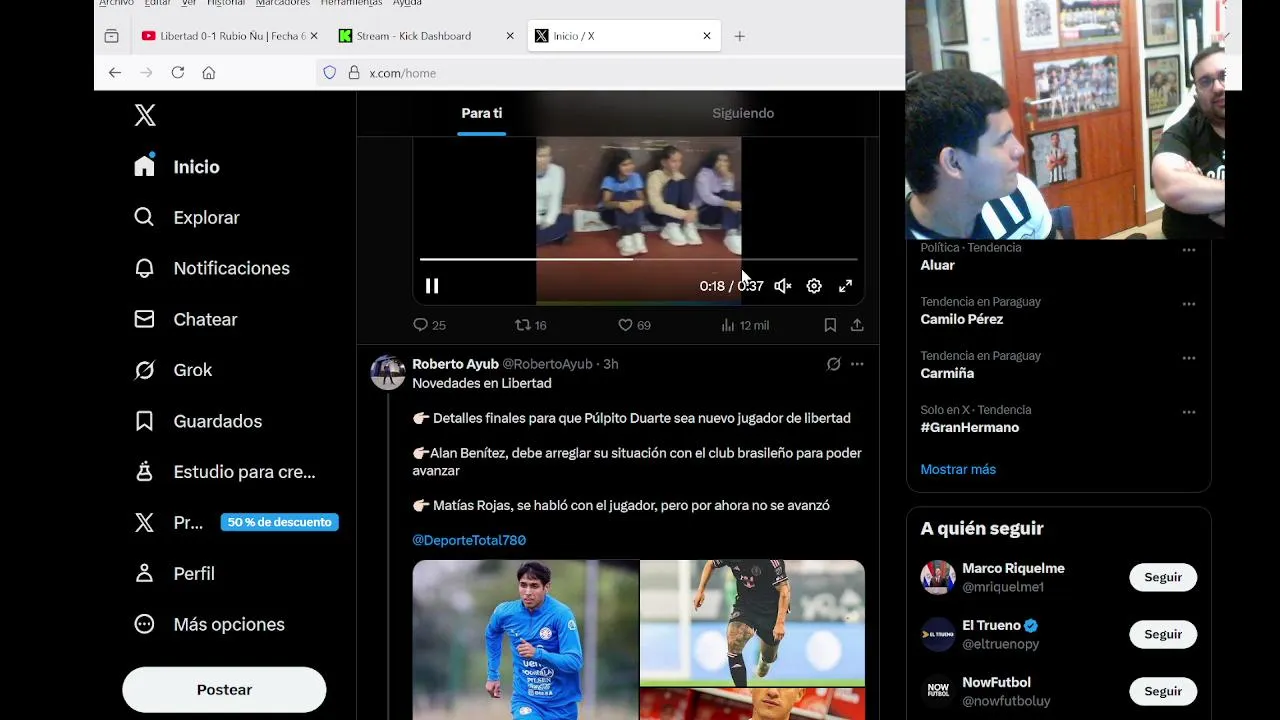The width and height of the screenshot is (1280, 720).
Task: Open Historial menu
Action: (225, 3)
